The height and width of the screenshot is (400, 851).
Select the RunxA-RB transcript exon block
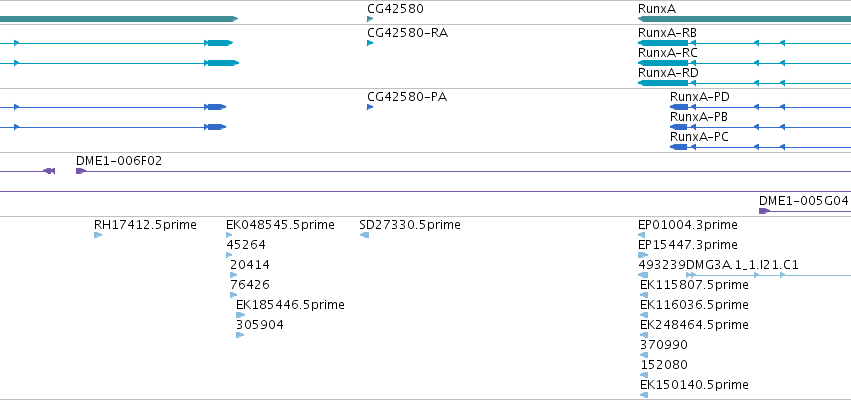[663, 43]
